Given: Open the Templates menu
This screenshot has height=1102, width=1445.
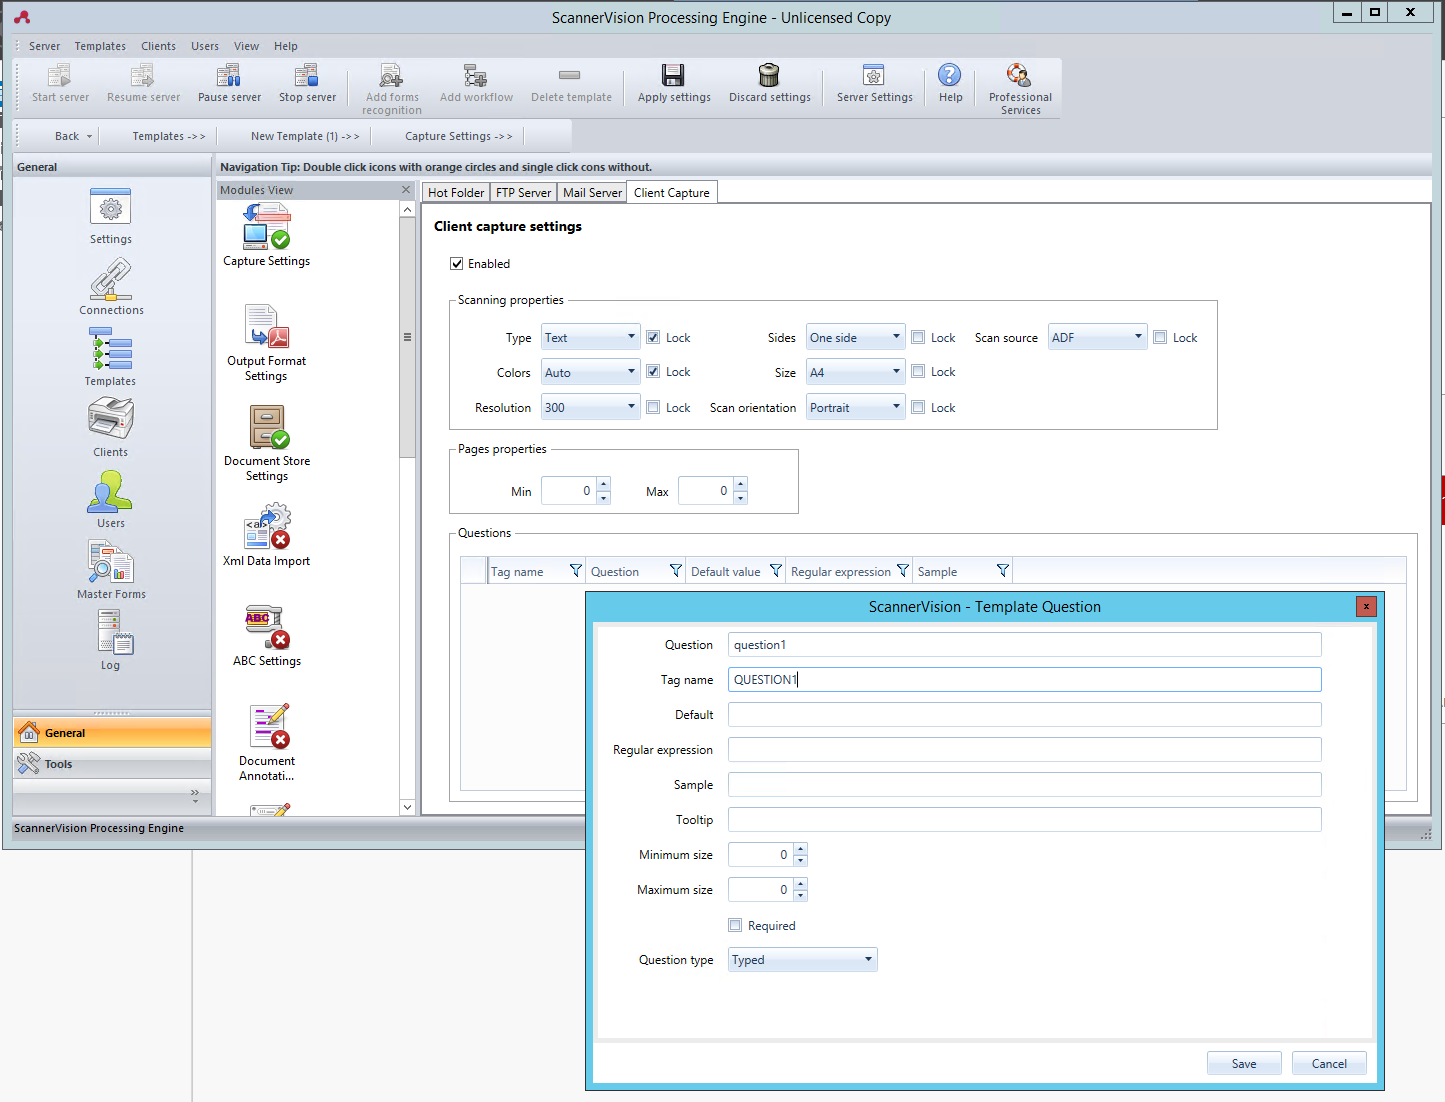Looking at the screenshot, I should point(100,46).
